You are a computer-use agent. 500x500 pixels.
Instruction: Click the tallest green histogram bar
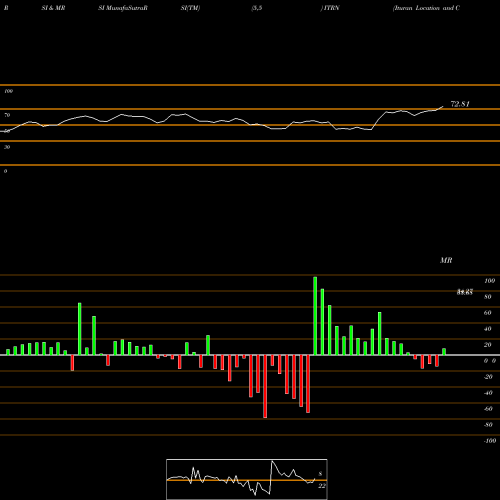click(x=315, y=316)
